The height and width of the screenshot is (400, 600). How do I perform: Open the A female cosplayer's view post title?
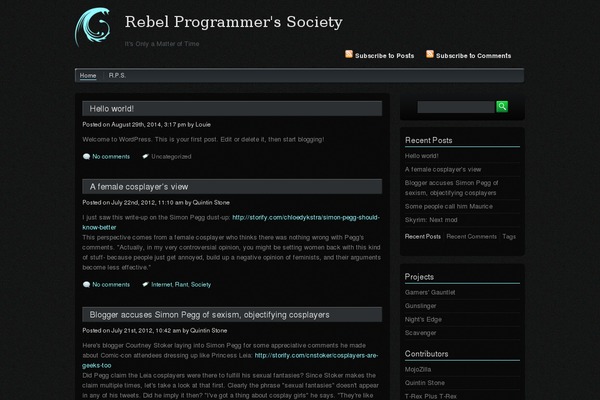139,187
